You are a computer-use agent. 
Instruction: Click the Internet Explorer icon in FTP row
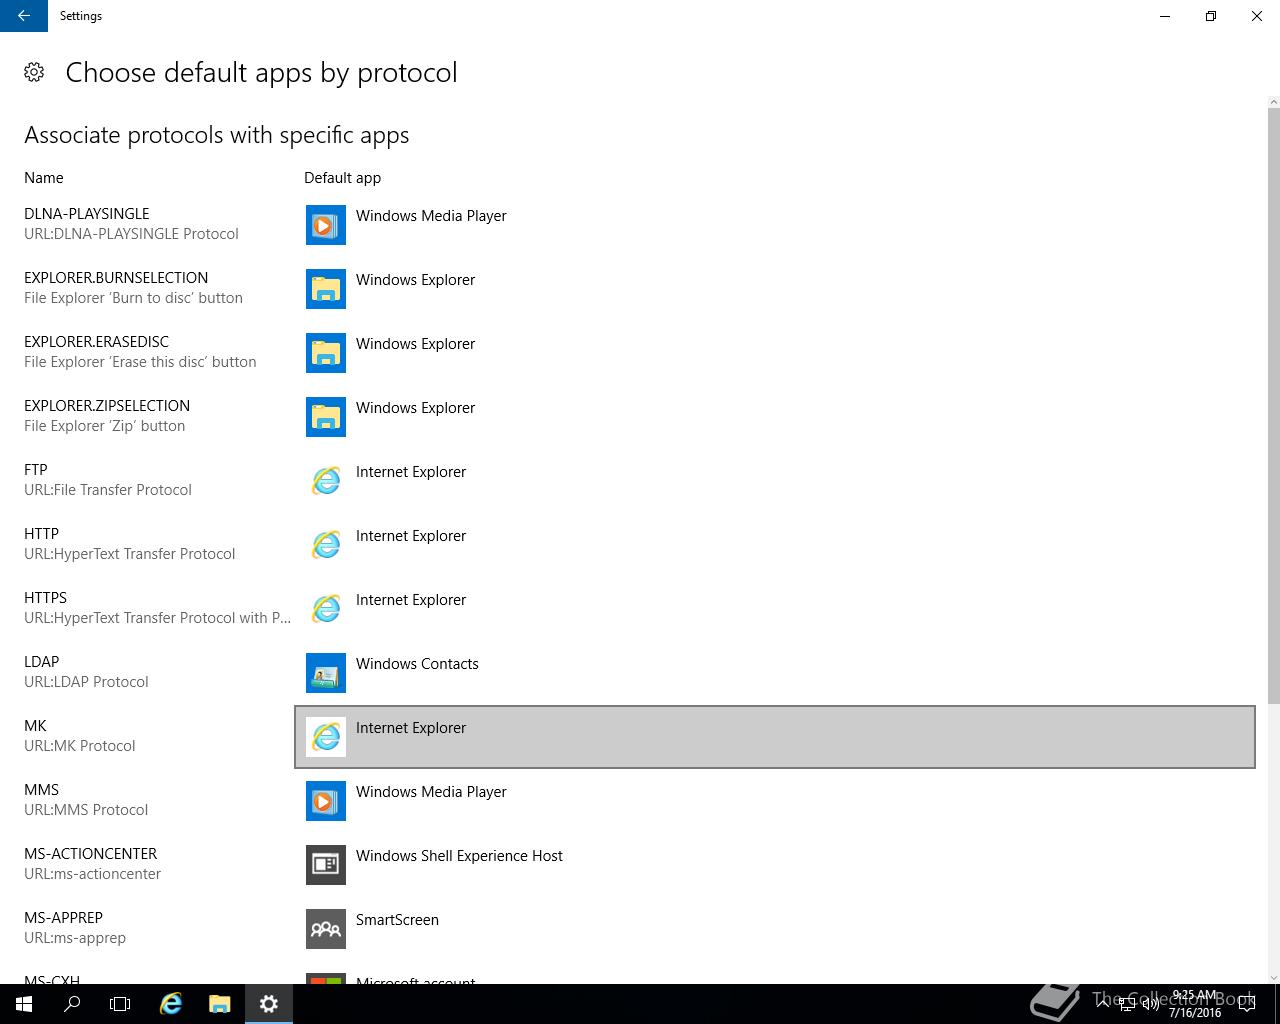326,481
